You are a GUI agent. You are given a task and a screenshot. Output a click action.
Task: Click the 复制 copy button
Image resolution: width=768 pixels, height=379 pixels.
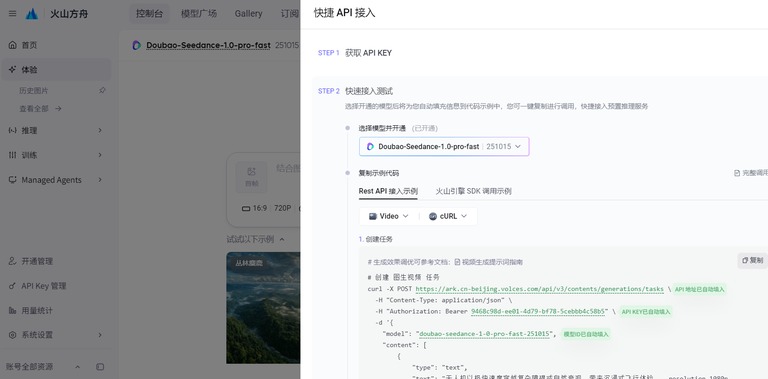coord(753,261)
